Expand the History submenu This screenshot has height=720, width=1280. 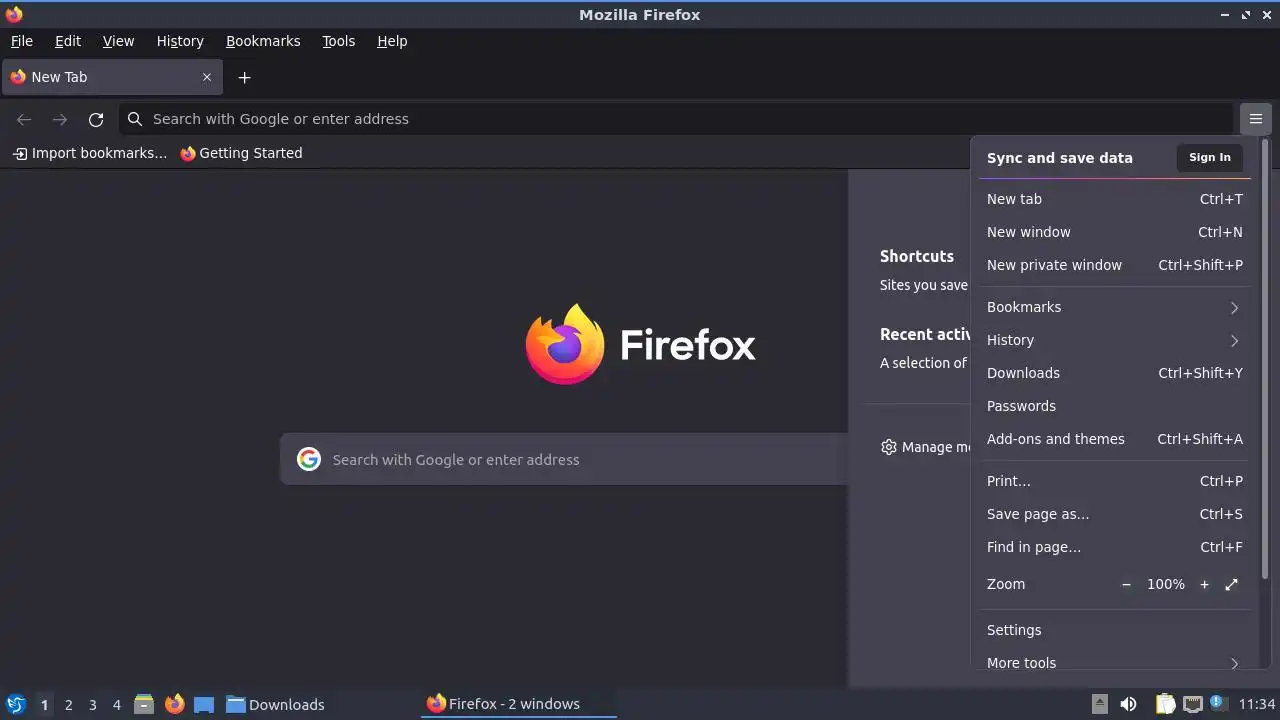[x=1113, y=340]
